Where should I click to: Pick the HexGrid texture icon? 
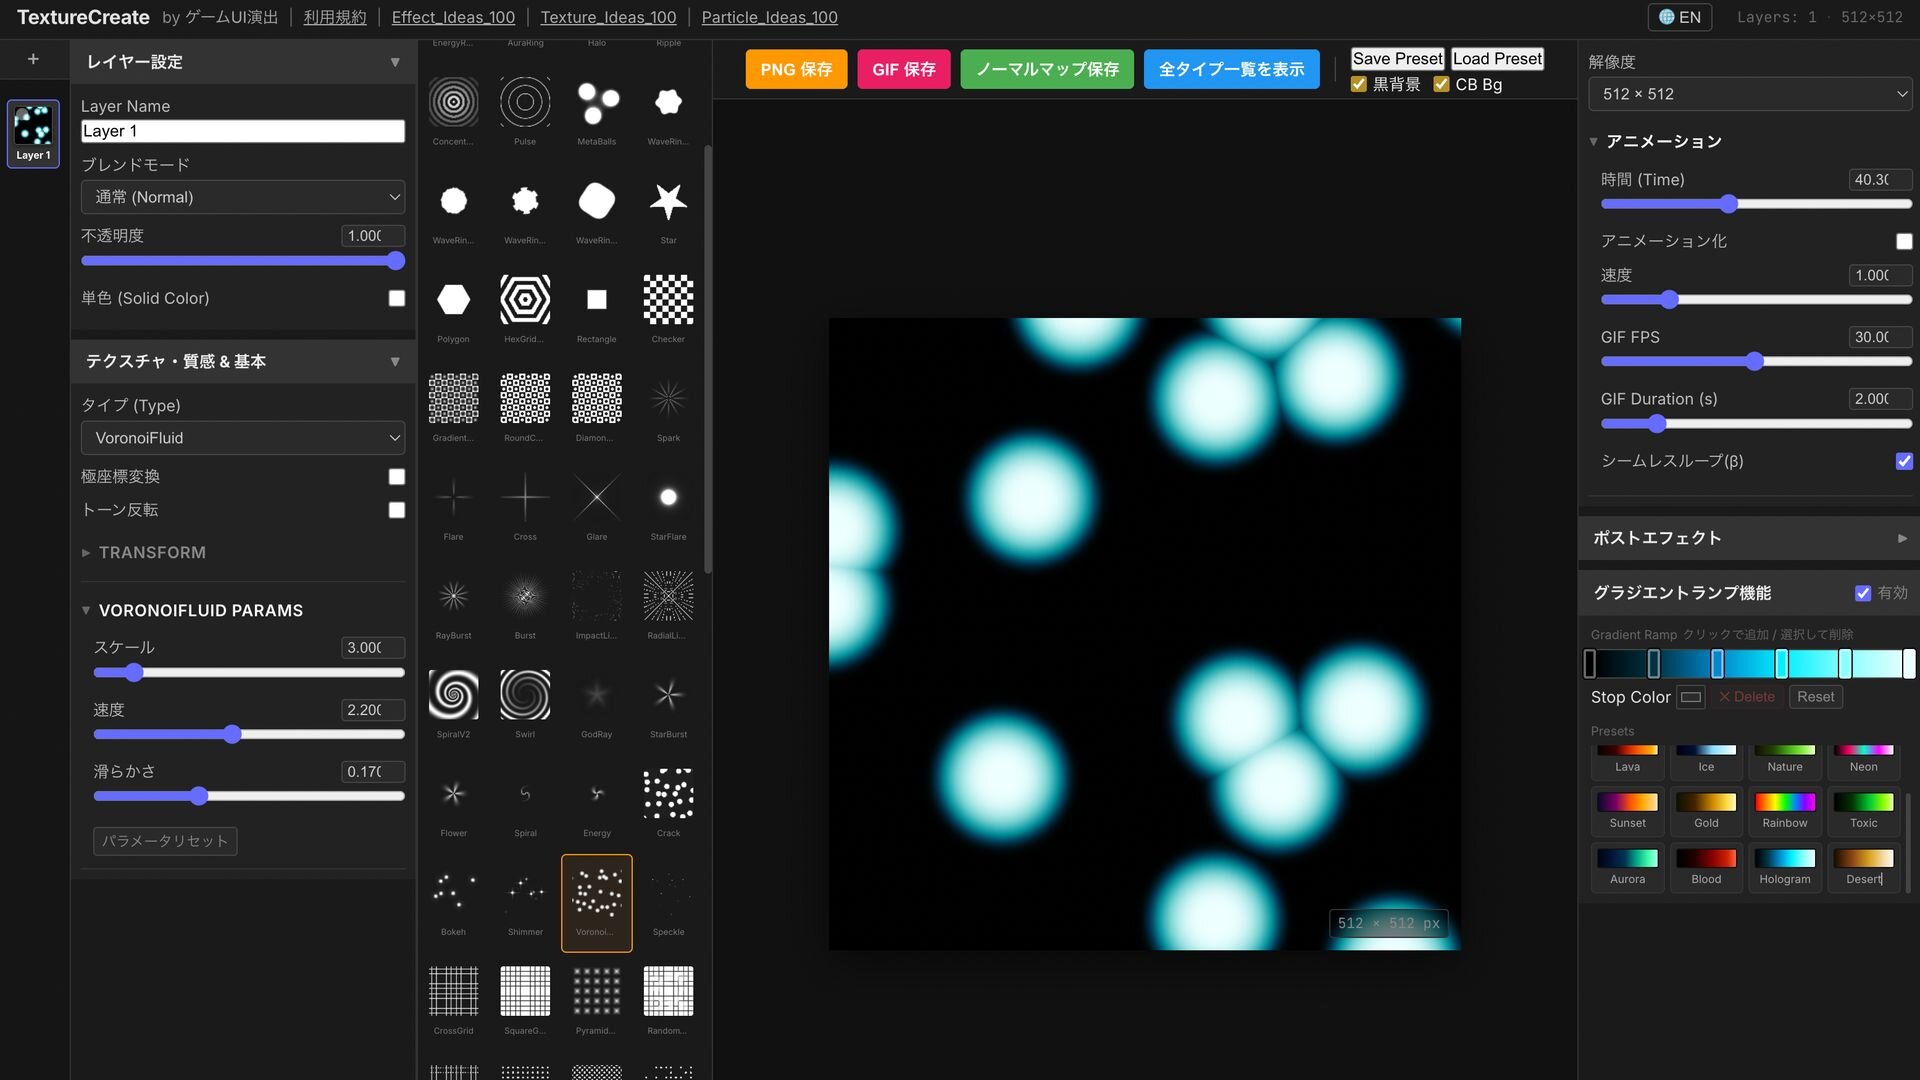click(525, 300)
